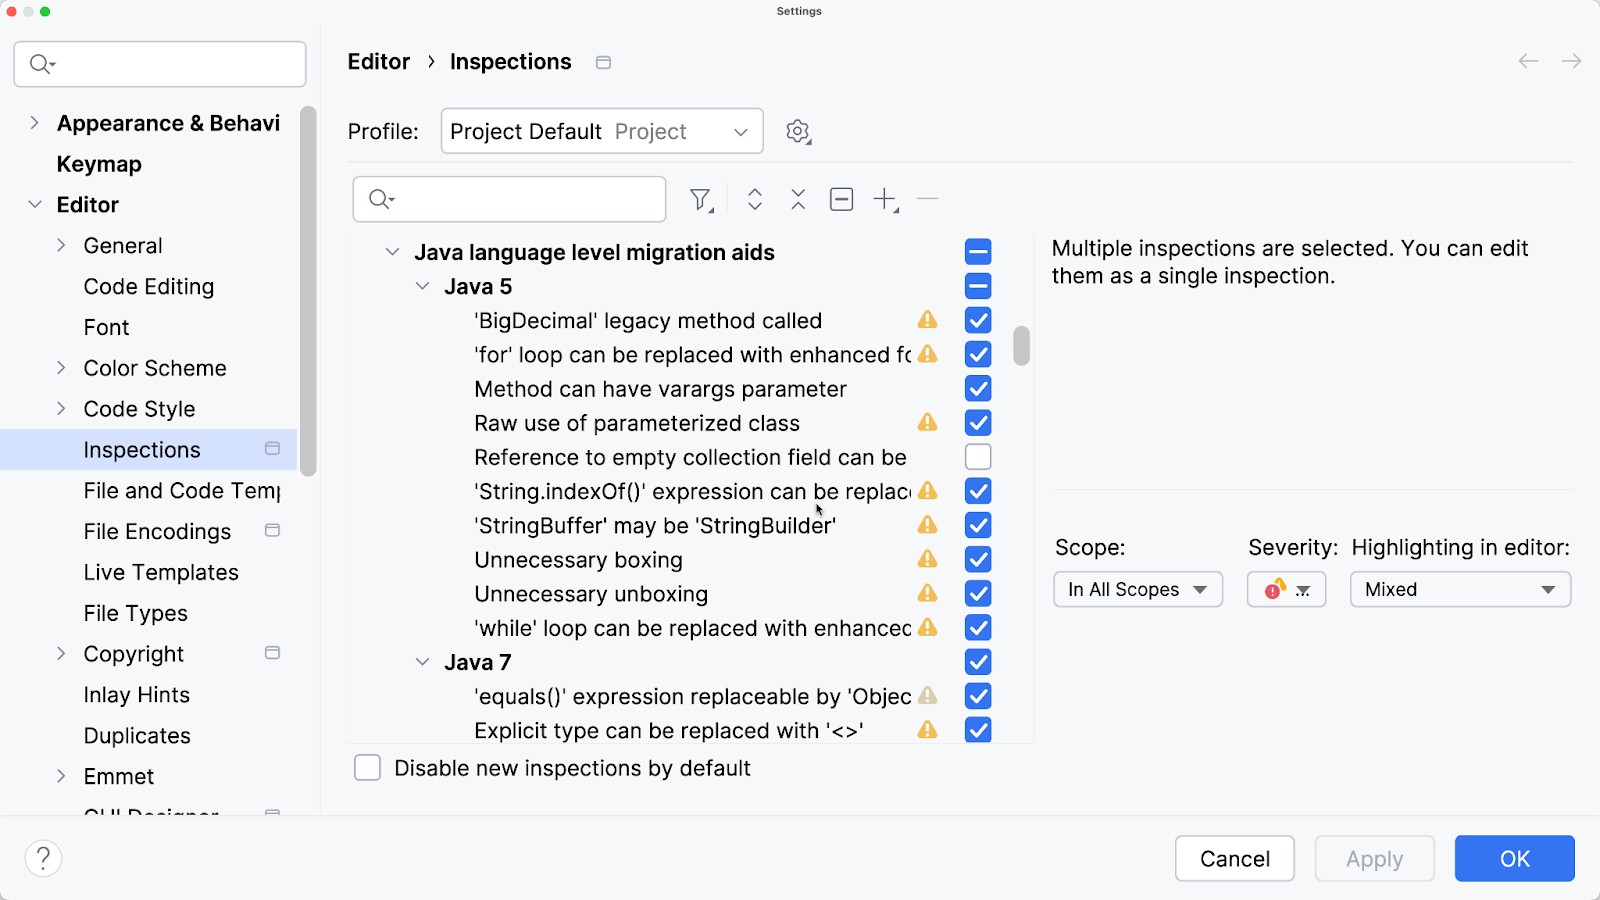Enable 'Reference to empty collection field' inspection
Screen dimensions: 1600x900
978,457
